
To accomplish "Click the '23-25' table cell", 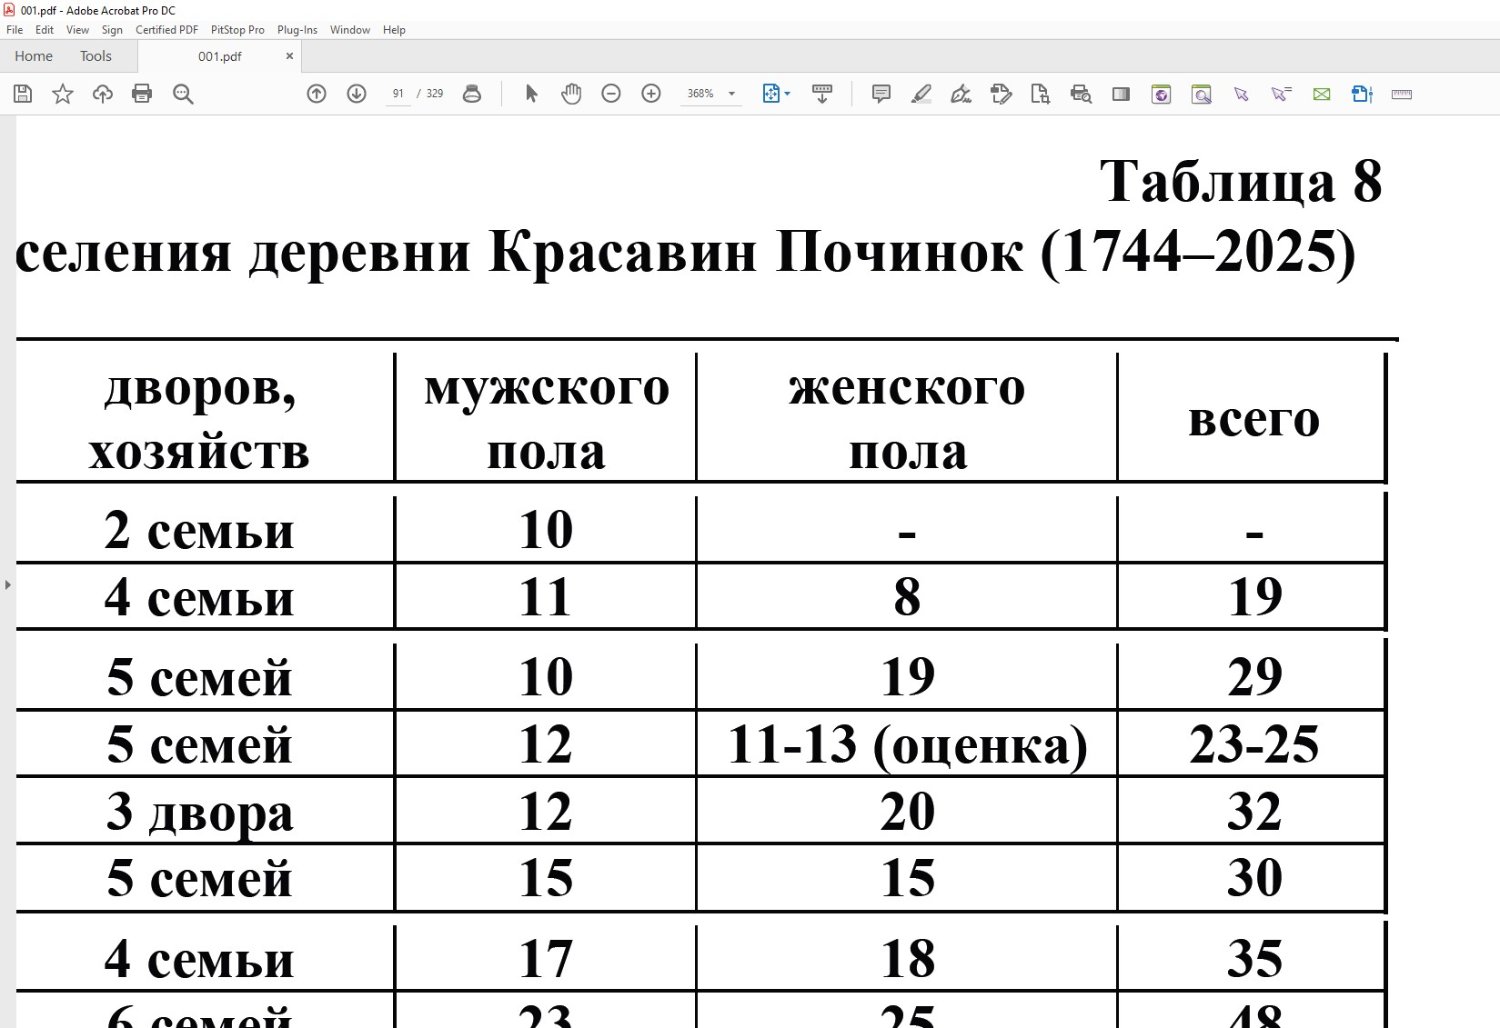I will click(1254, 744).
